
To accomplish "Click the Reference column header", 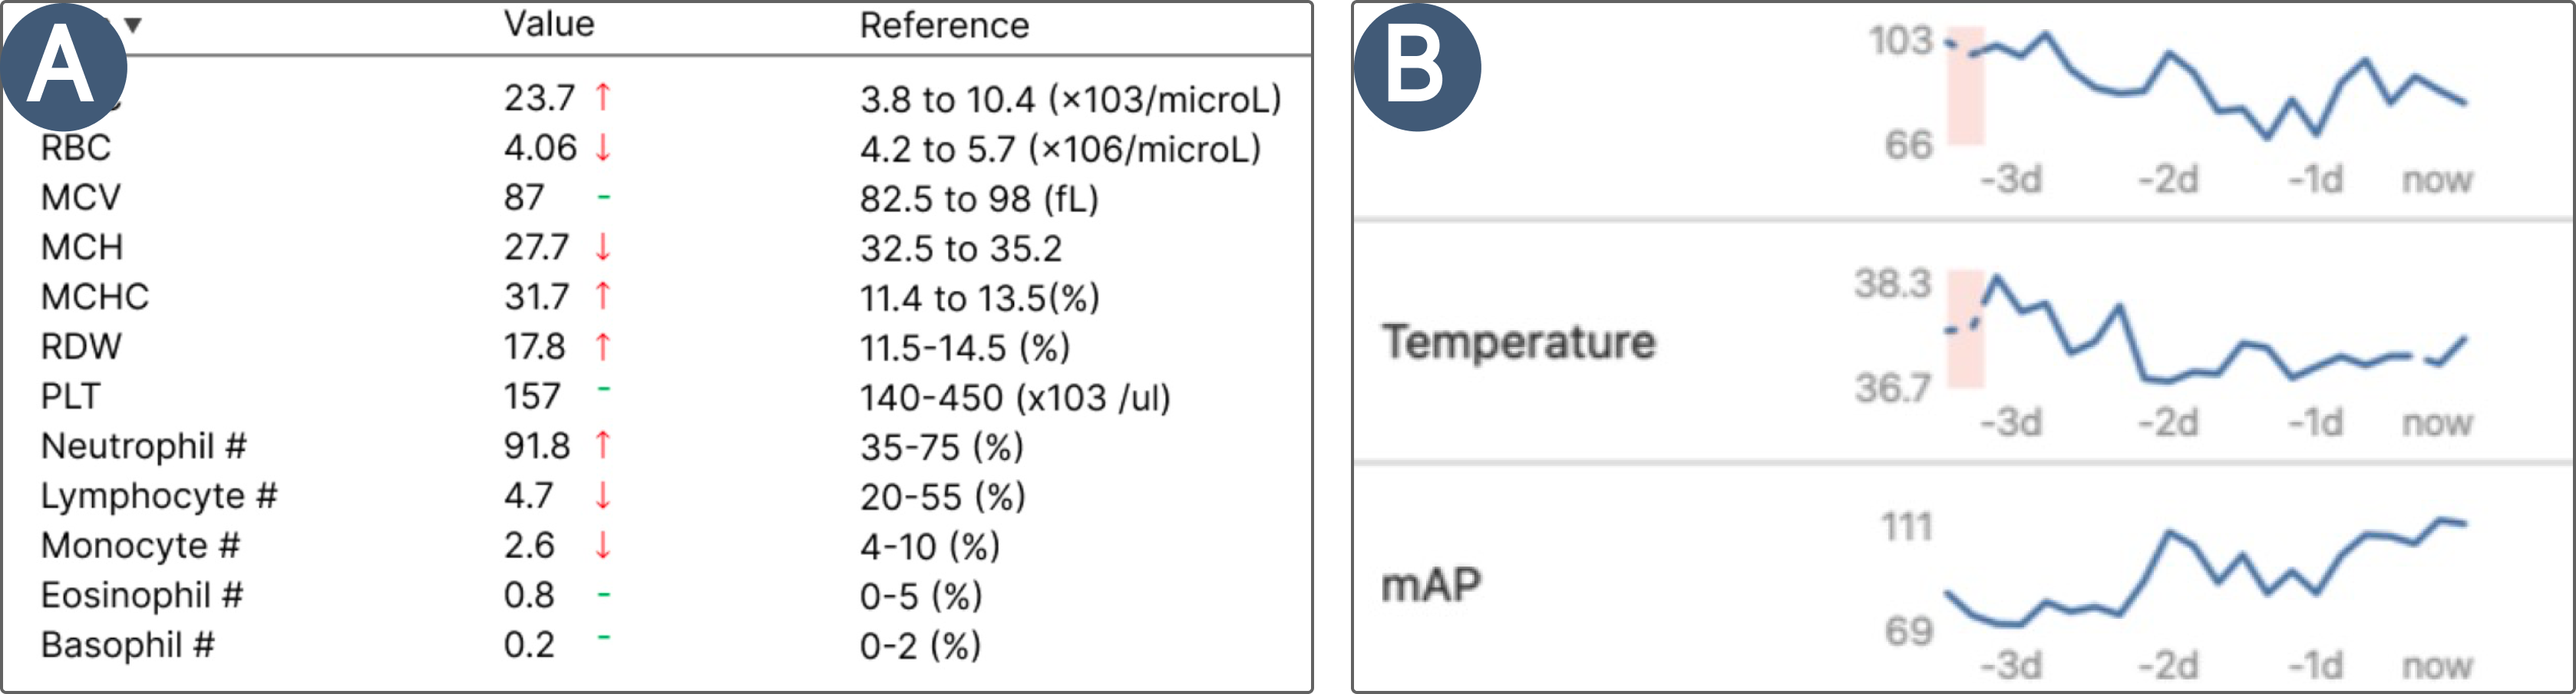I will point(944,25).
